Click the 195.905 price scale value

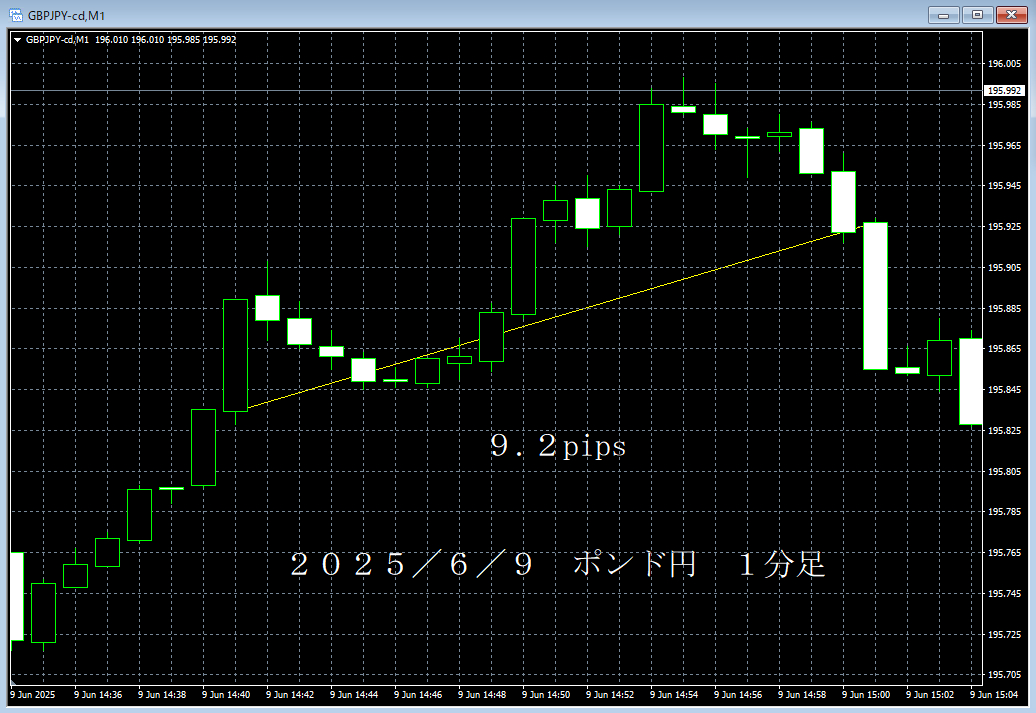pyautogui.click(x=1004, y=268)
